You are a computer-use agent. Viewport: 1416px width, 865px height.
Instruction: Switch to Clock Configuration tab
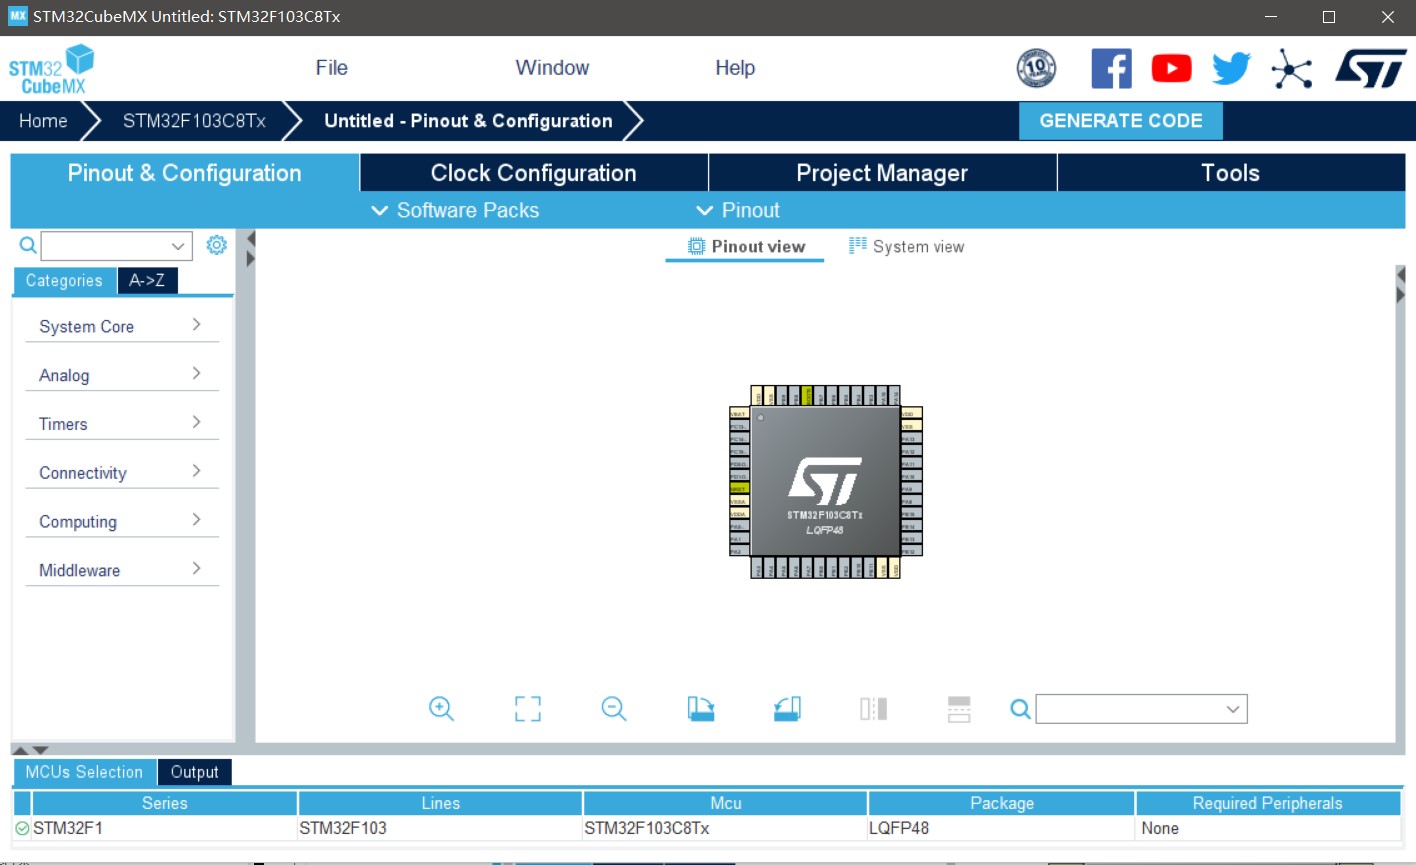coord(533,173)
